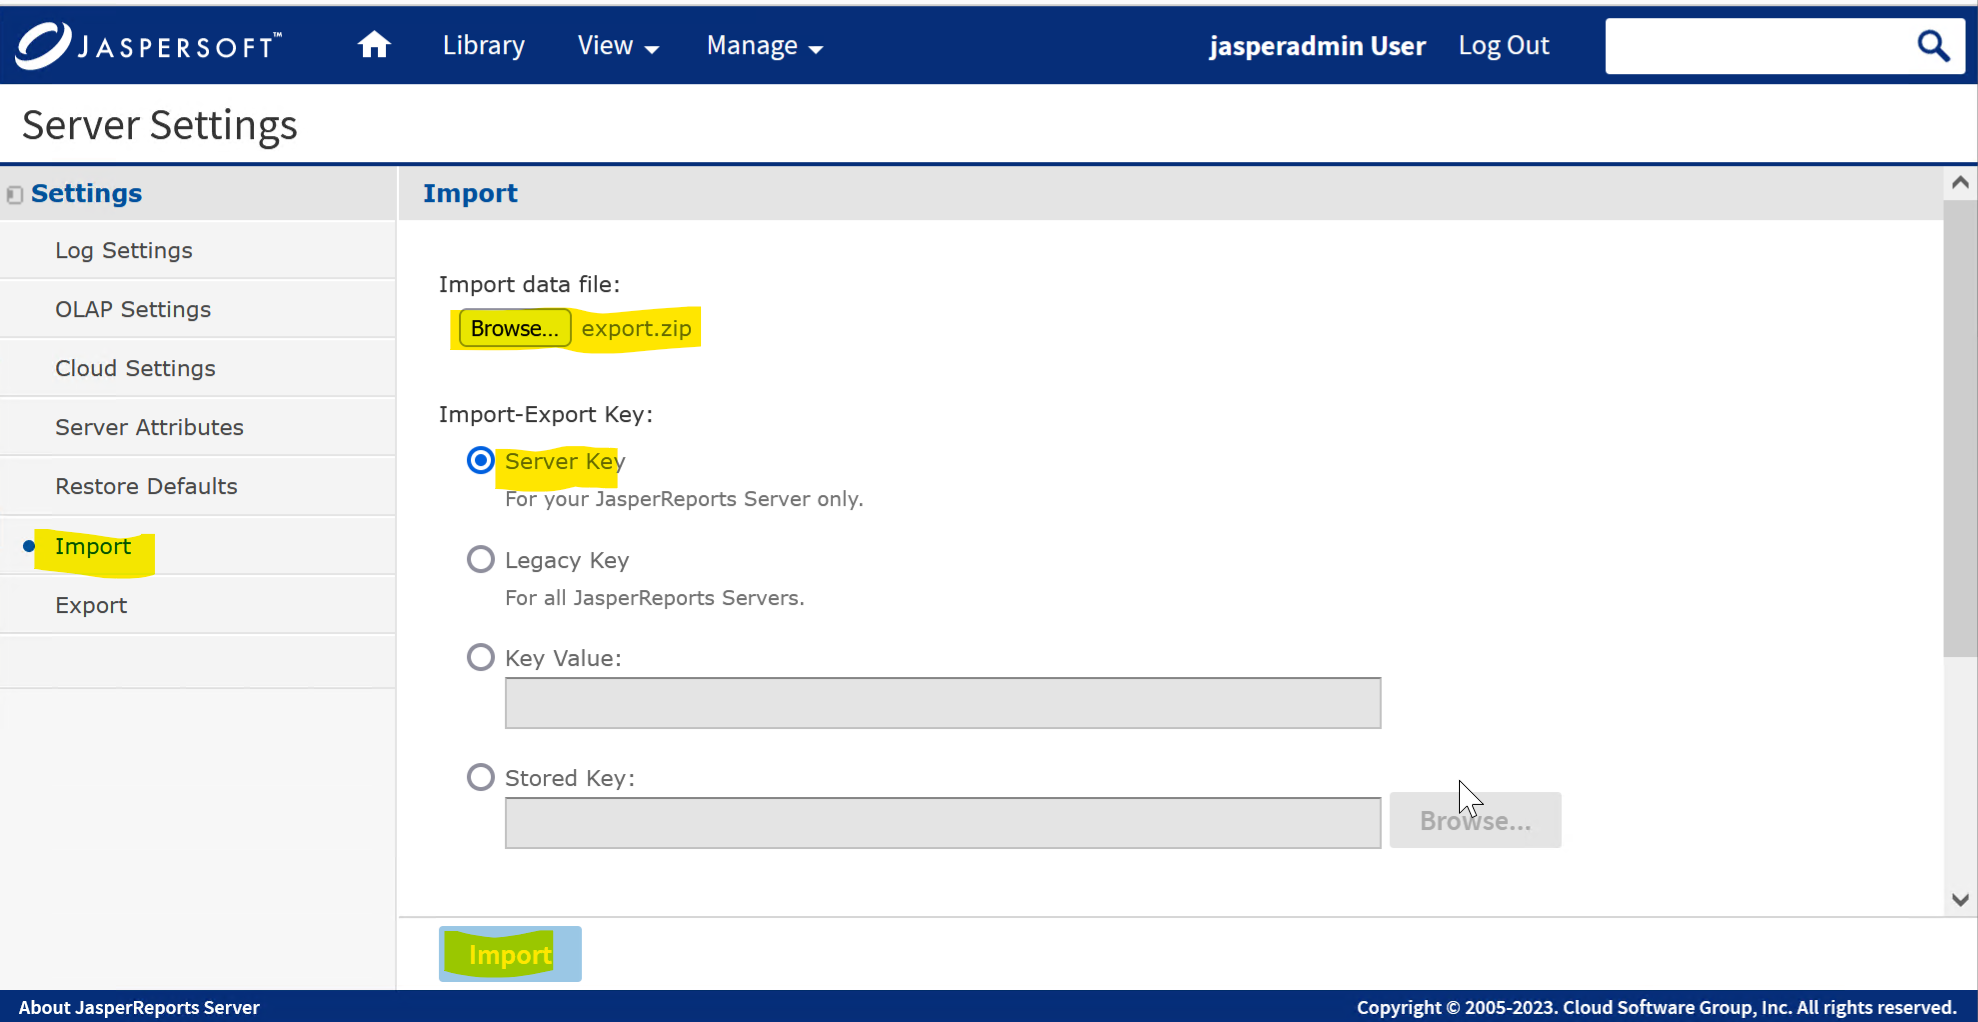
Task: Click the Import button at bottom
Action: 510,954
